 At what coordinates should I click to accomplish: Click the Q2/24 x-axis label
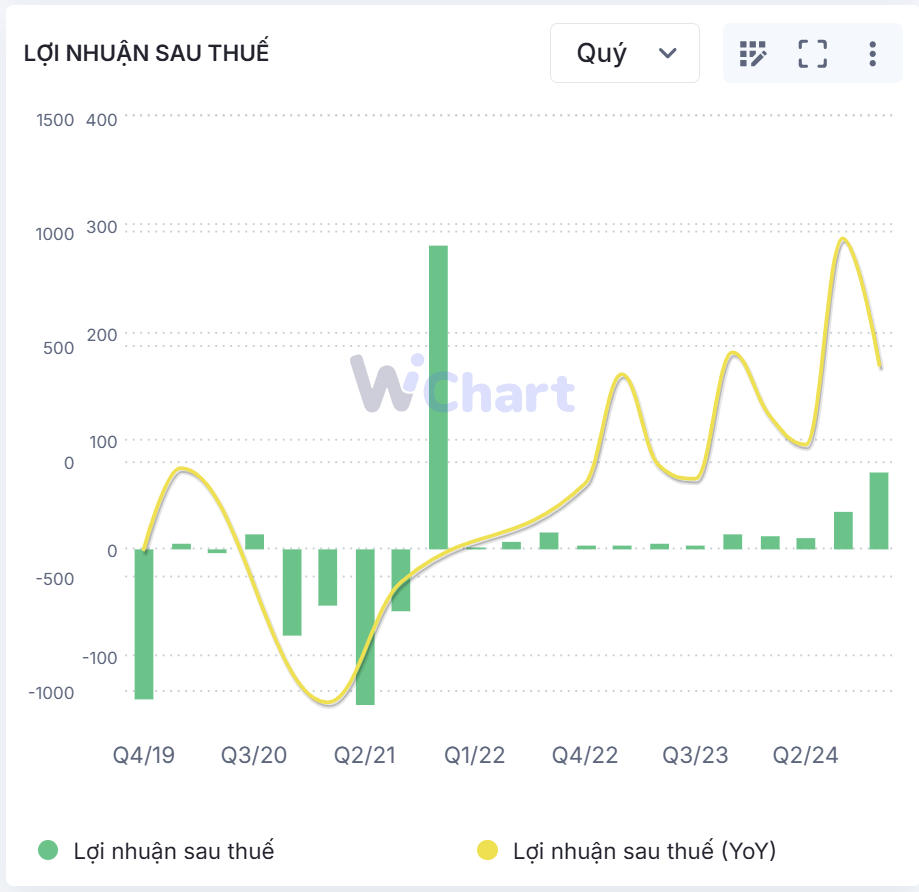tap(806, 754)
